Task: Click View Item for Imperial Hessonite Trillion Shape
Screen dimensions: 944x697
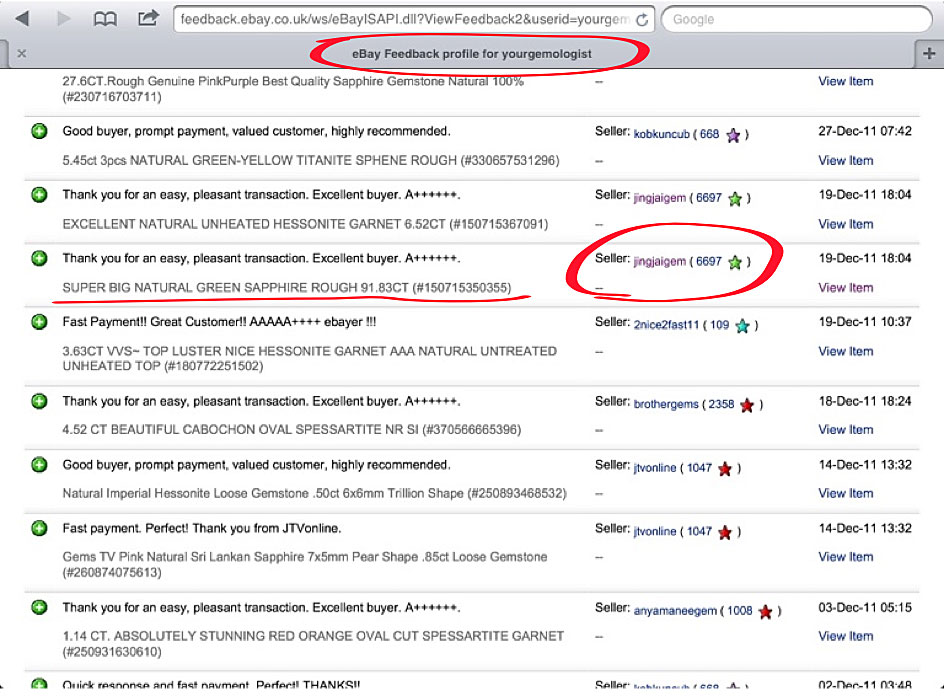Action: (845, 494)
